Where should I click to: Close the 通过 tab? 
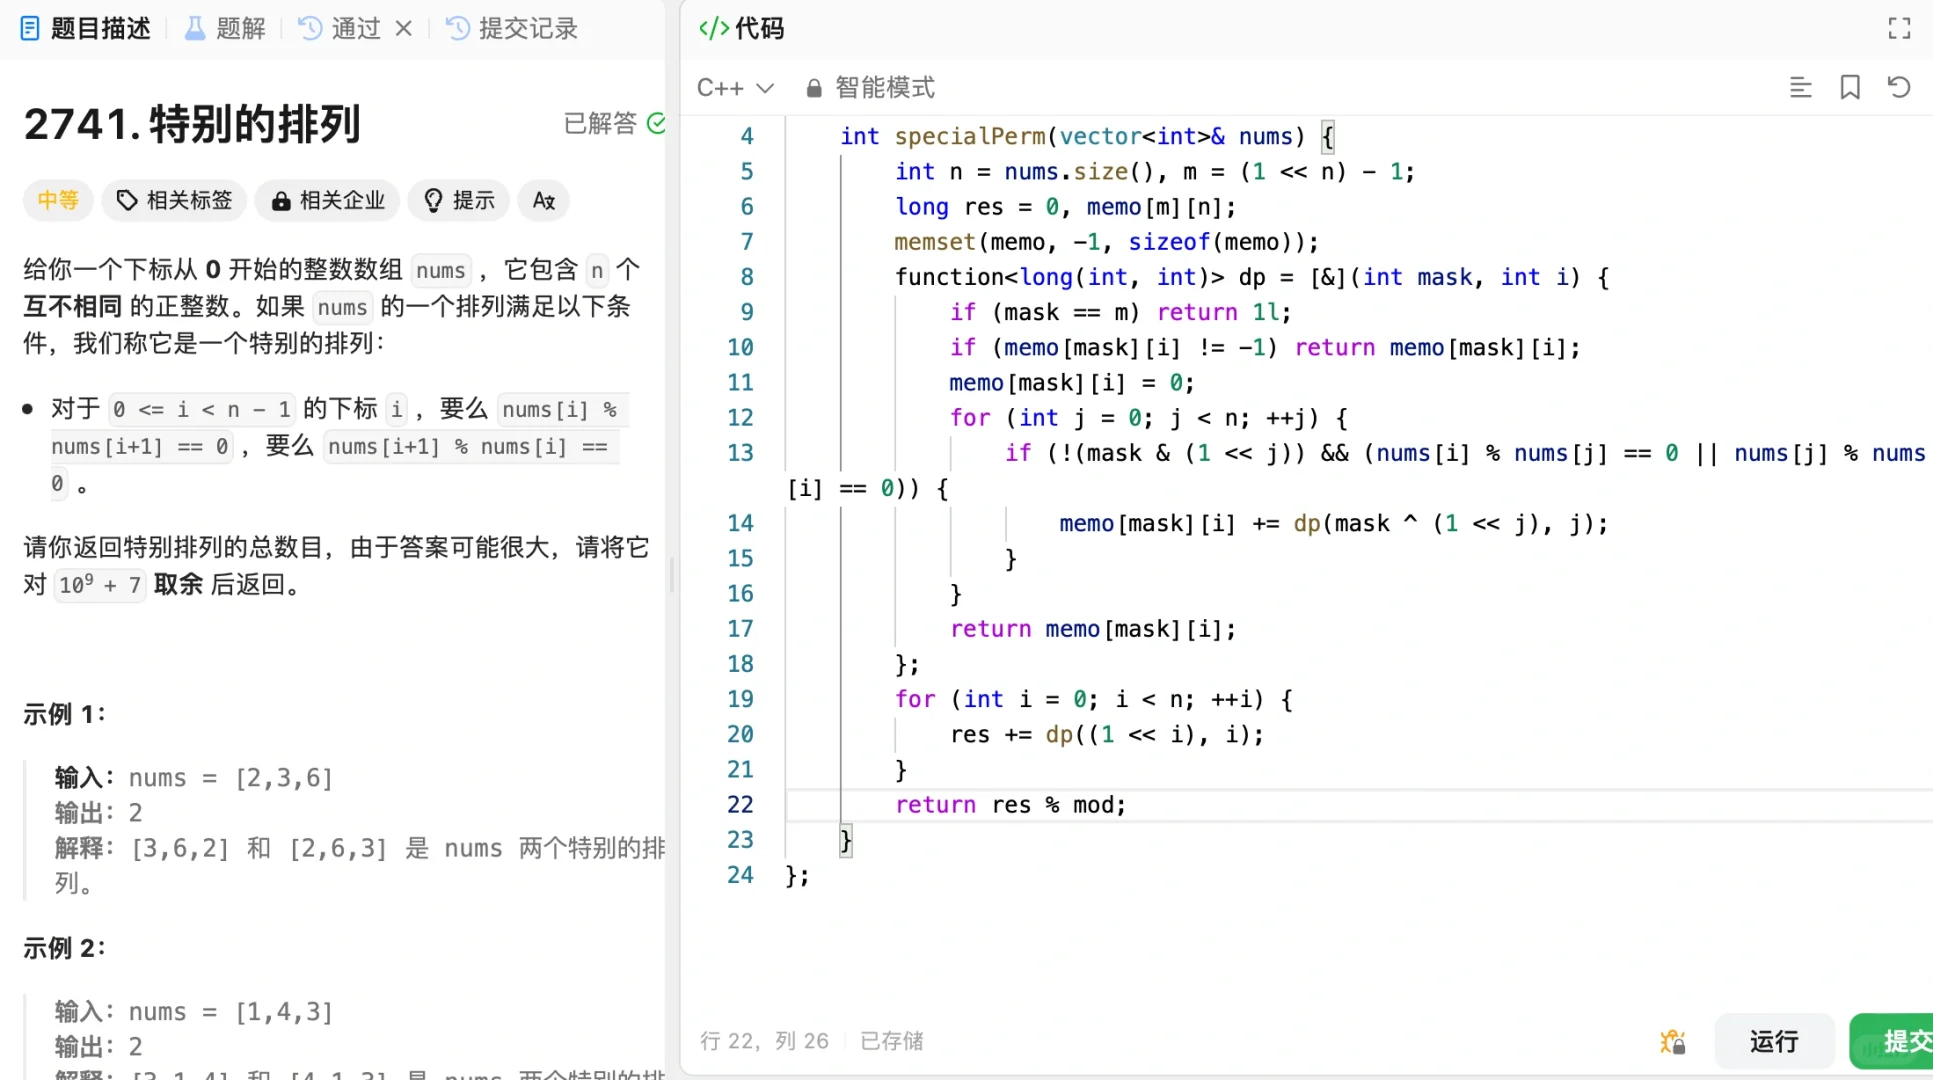pyautogui.click(x=404, y=28)
